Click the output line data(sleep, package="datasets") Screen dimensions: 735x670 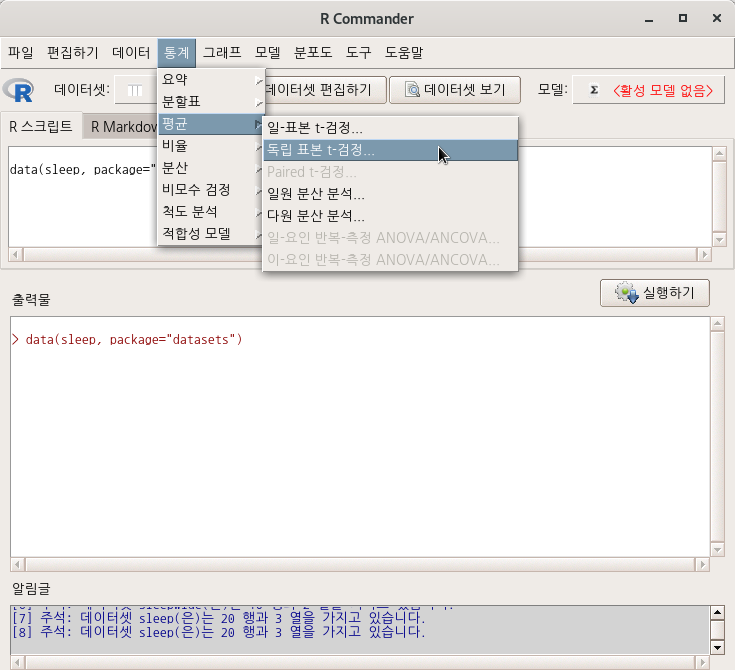coord(134,339)
